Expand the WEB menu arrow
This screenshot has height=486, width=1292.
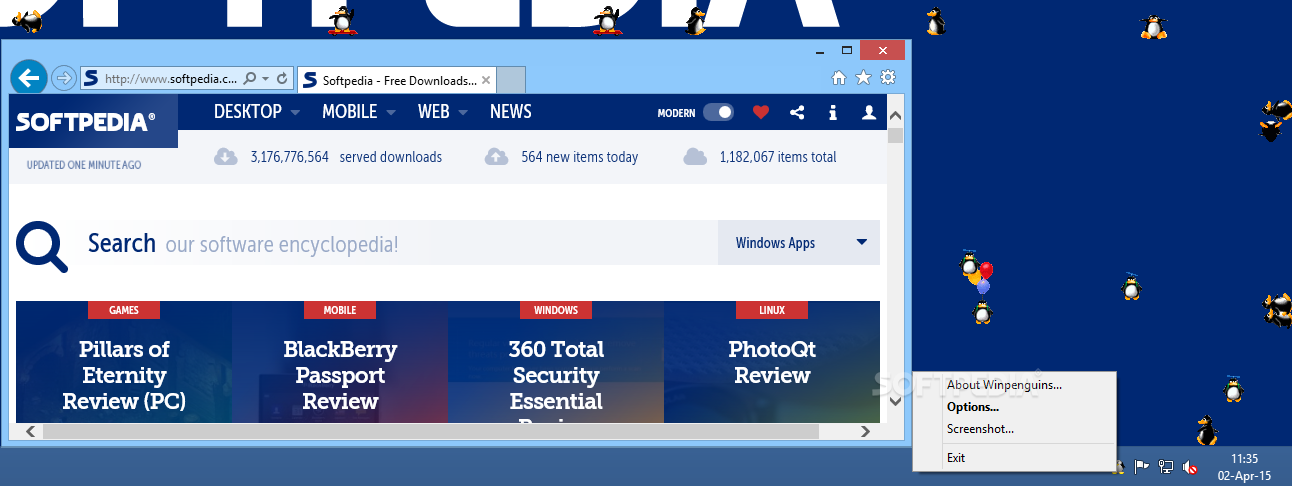point(463,113)
